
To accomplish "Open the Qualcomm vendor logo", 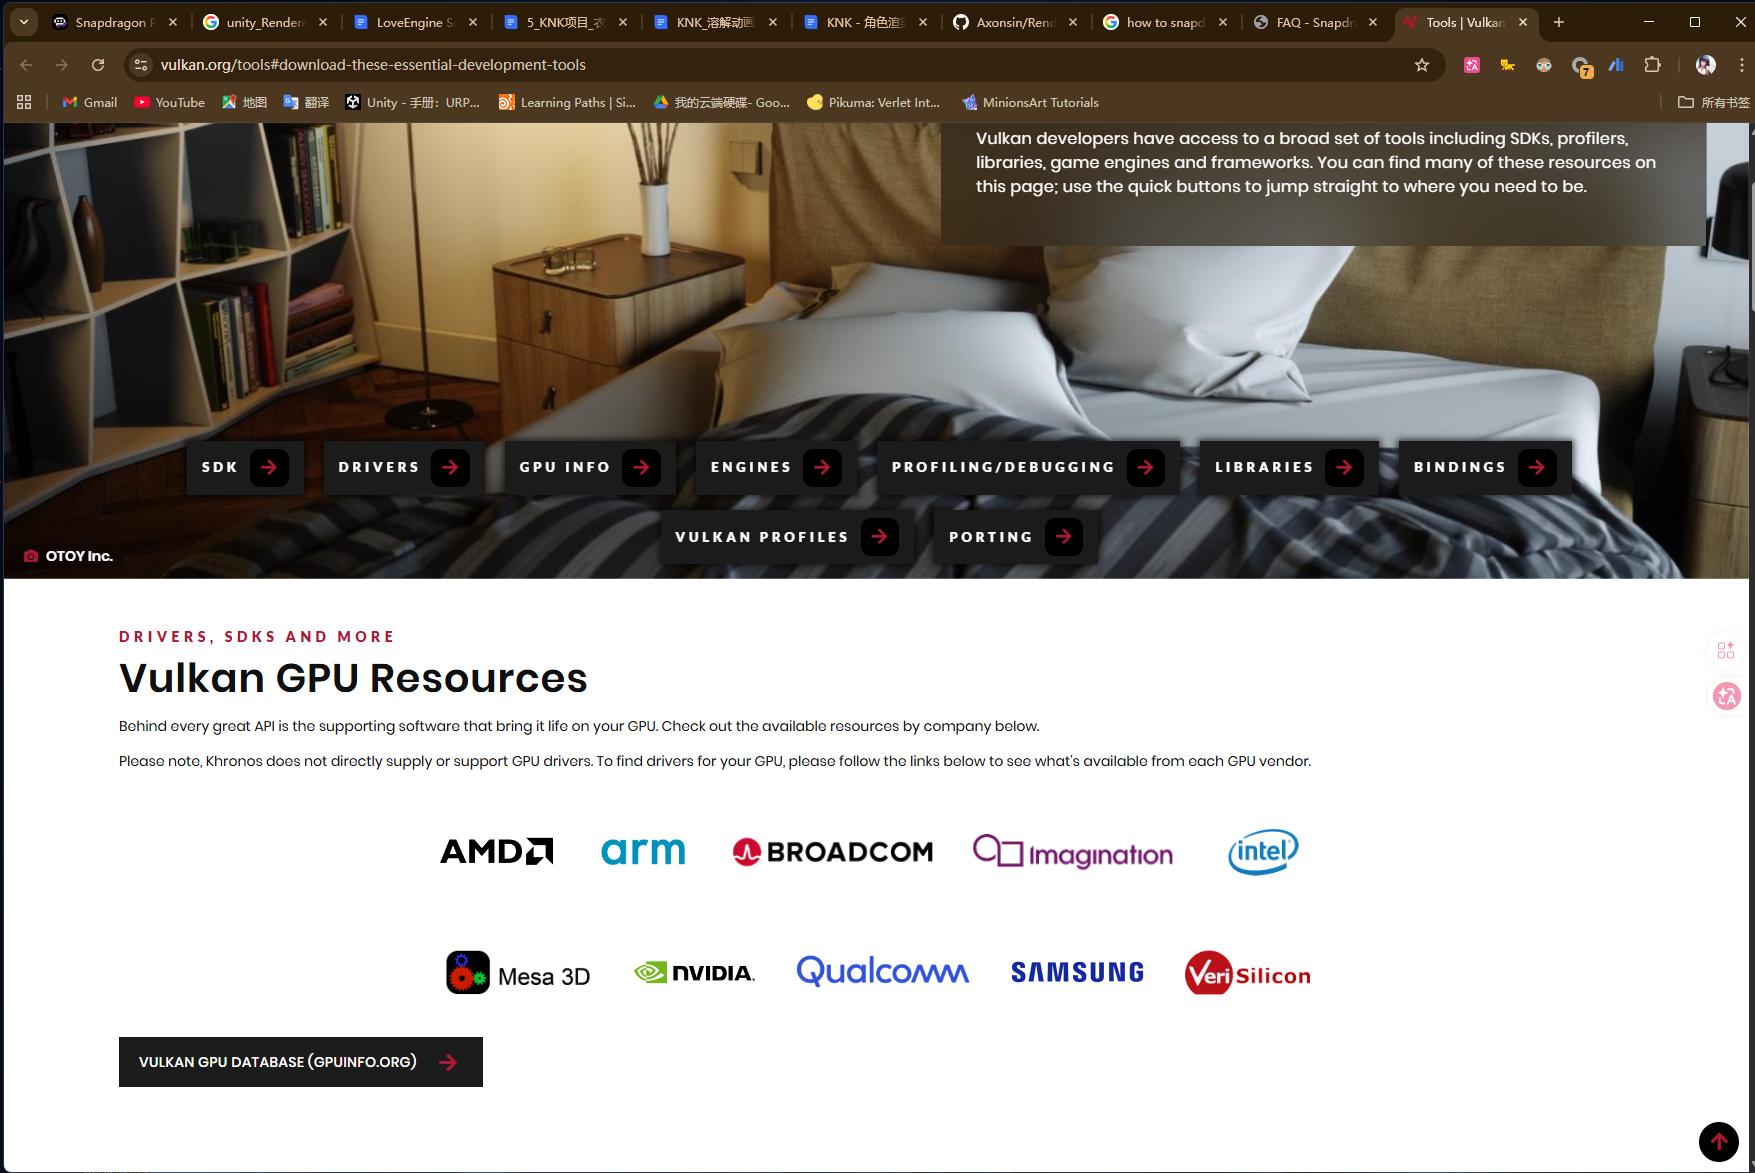I will pyautogui.click(x=883, y=971).
